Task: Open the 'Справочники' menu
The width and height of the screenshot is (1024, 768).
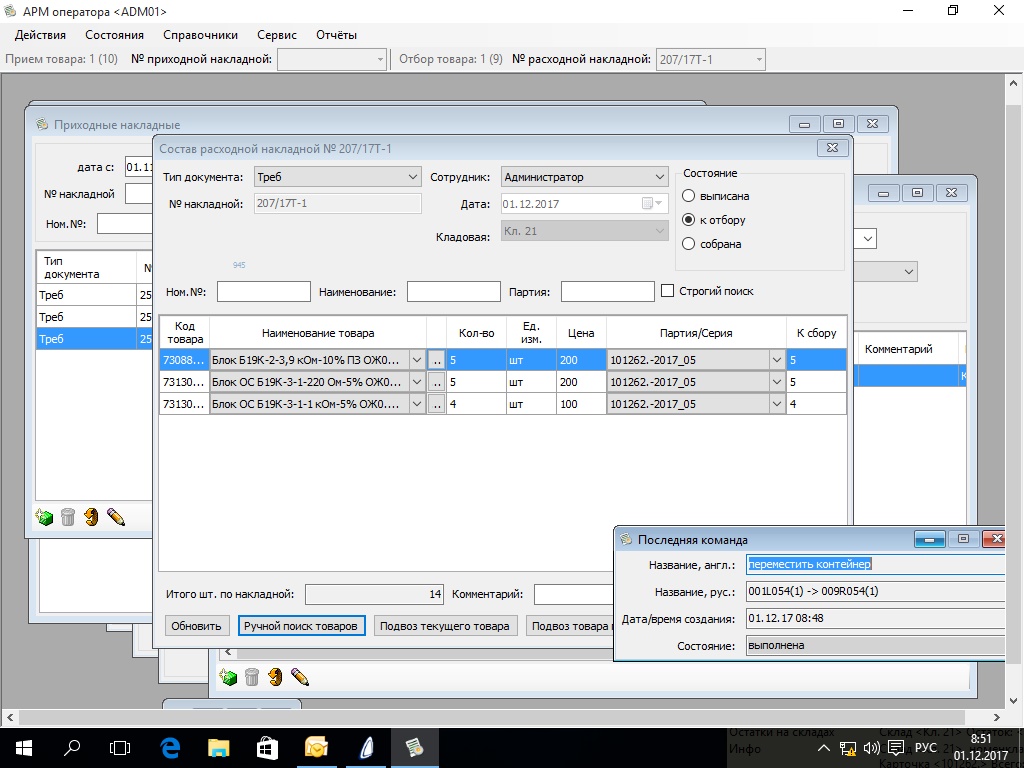Action: (200, 35)
